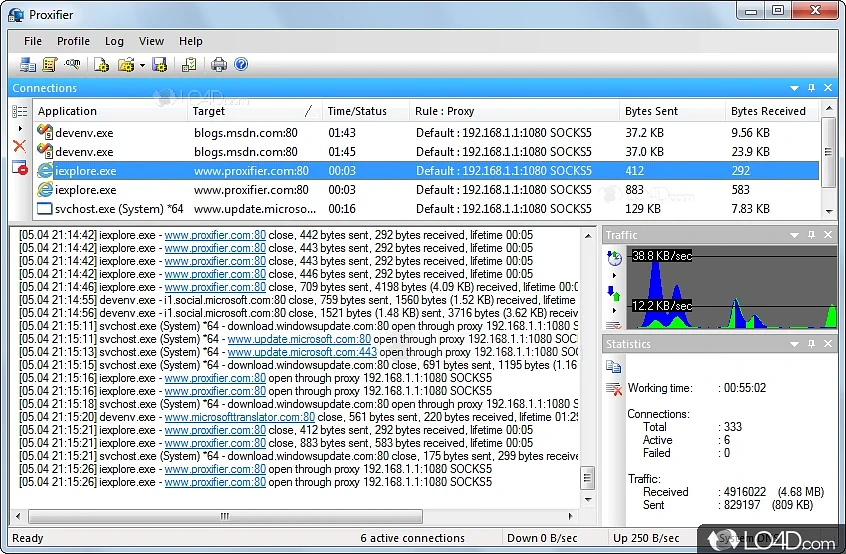
Task: Open dropdown arrow next to Open Profile icon
Action: tap(142, 66)
